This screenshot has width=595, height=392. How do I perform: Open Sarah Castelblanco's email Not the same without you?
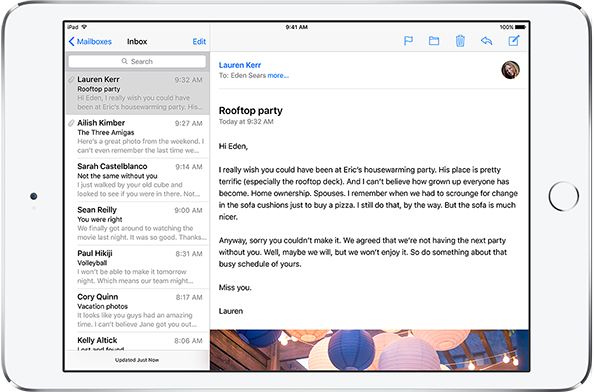pyautogui.click(x=137, y=180)
